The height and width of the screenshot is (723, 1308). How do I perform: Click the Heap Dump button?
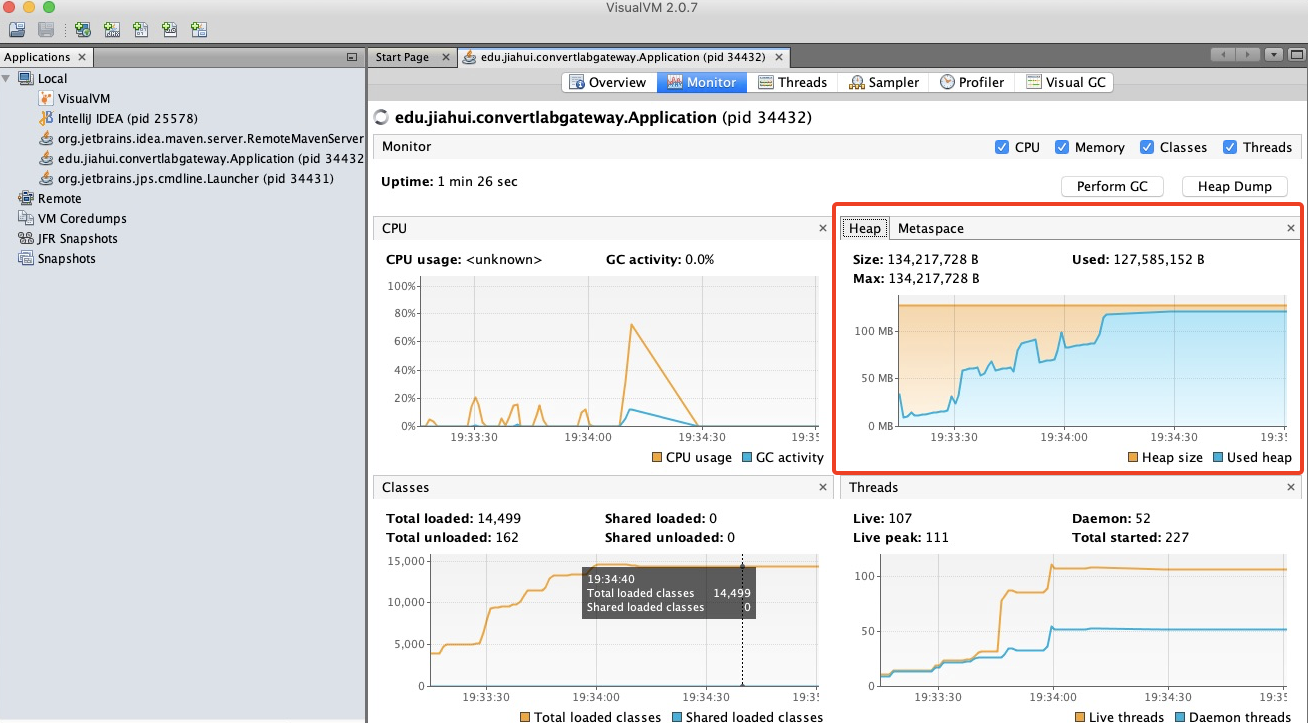[x=1234, y=186]
